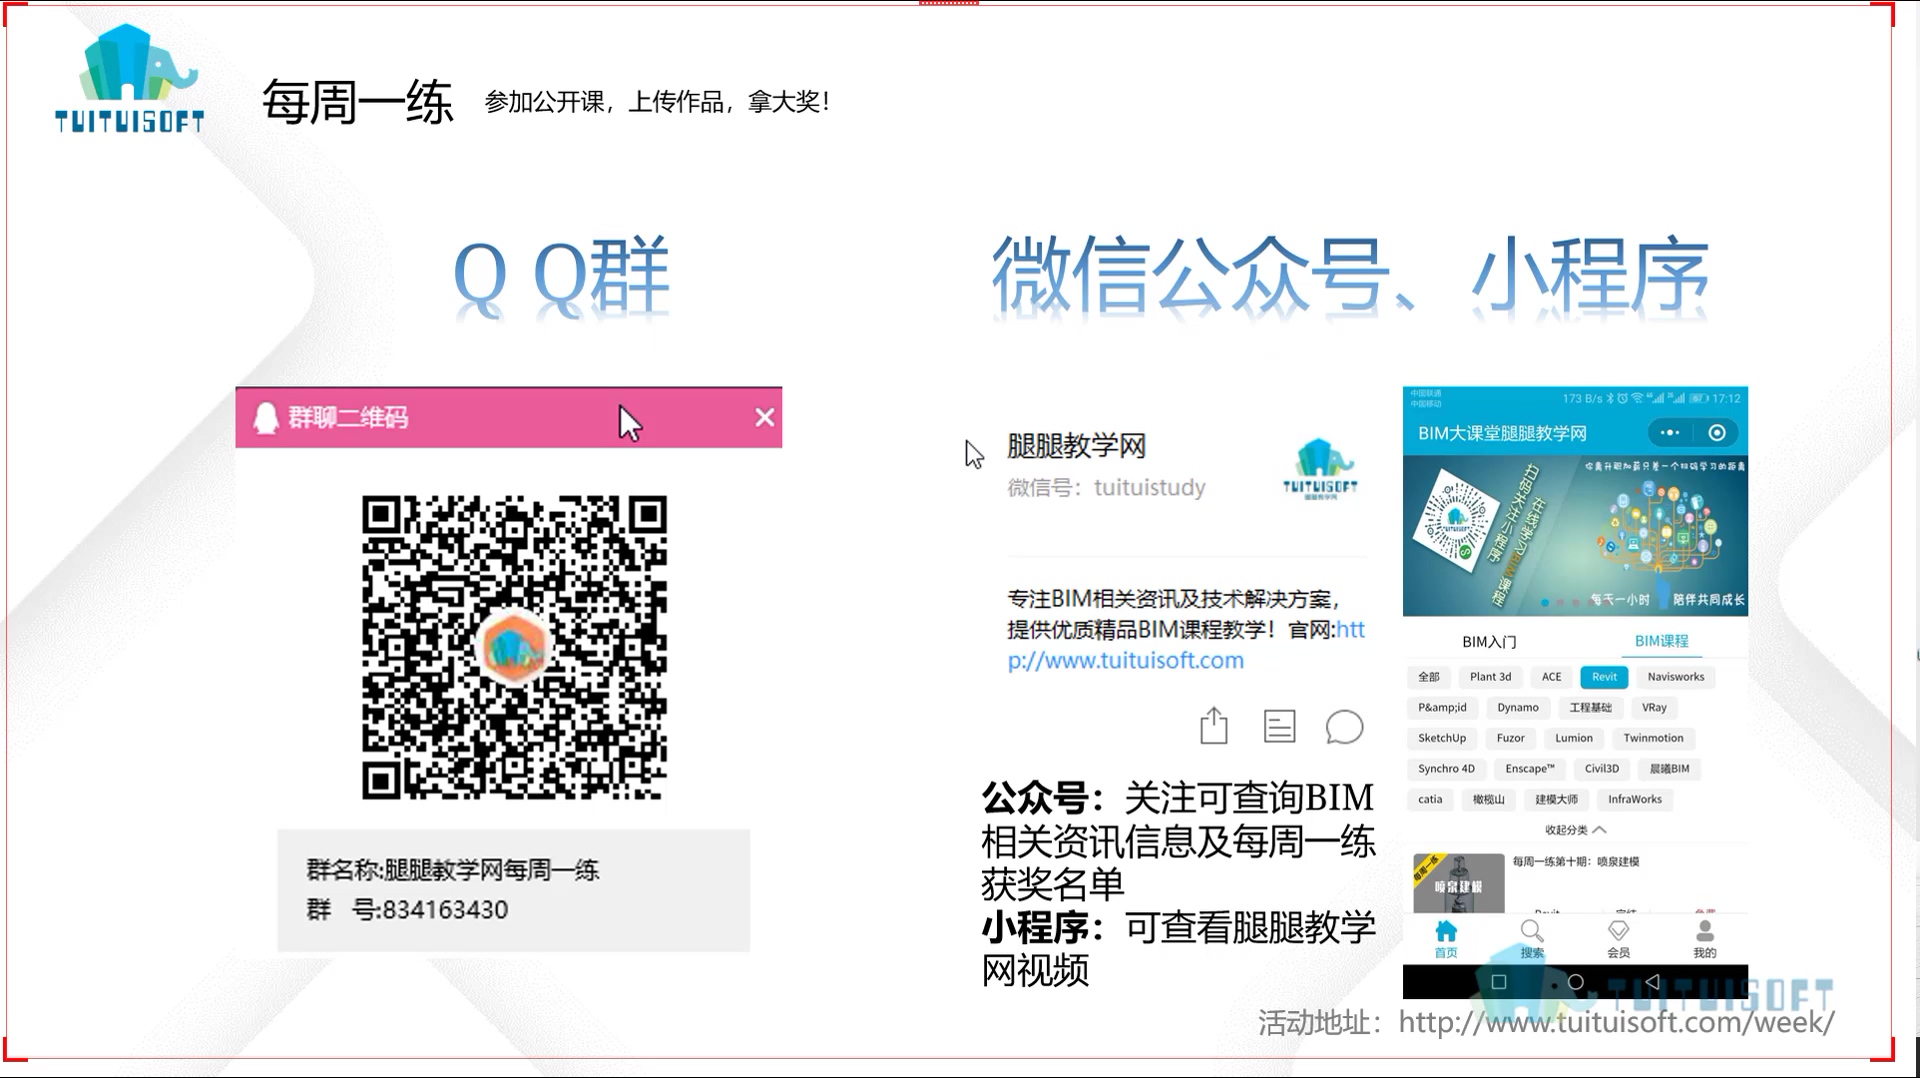Click the mini program banner image
This screenshot has height=1078, width=1920.
(x=1575, y=536)
